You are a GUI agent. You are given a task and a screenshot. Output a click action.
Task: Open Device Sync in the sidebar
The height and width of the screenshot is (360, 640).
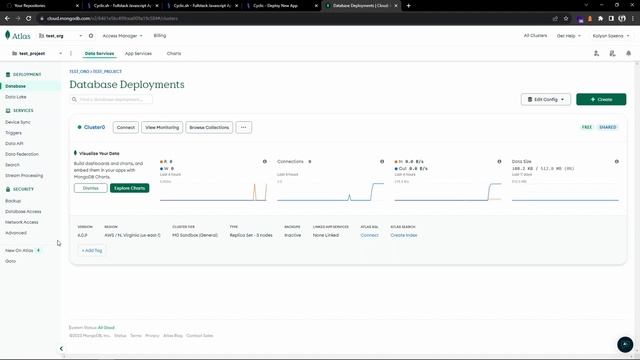(x=18, y=122)
